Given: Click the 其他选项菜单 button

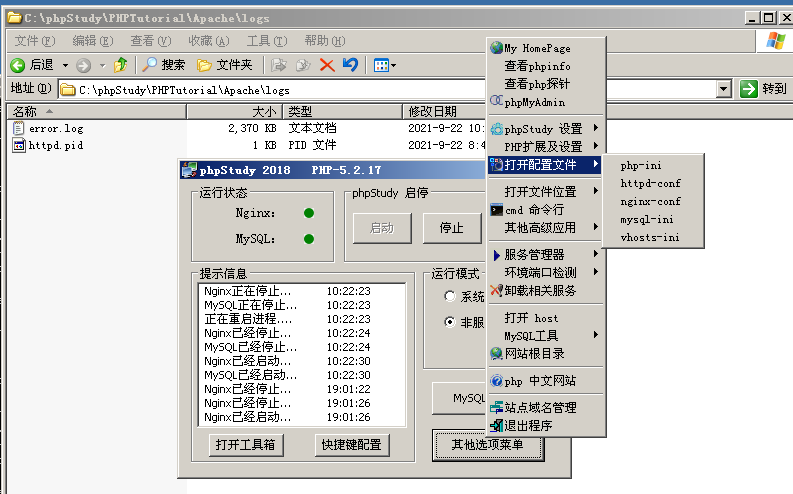Looking at the screenshot, I should (488, 445).
